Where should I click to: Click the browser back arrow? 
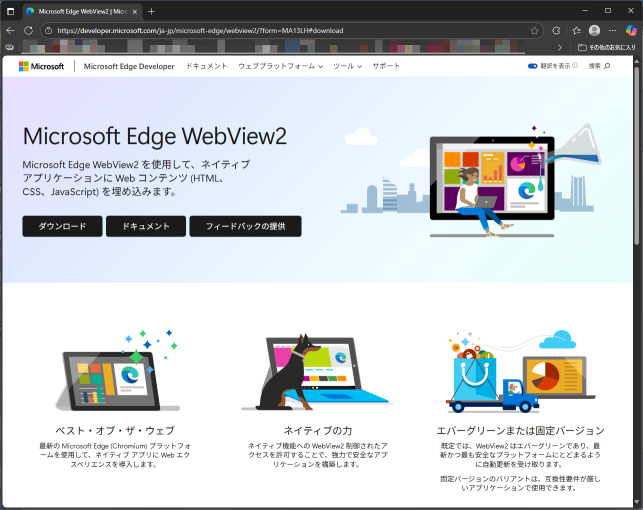[12, 30]
